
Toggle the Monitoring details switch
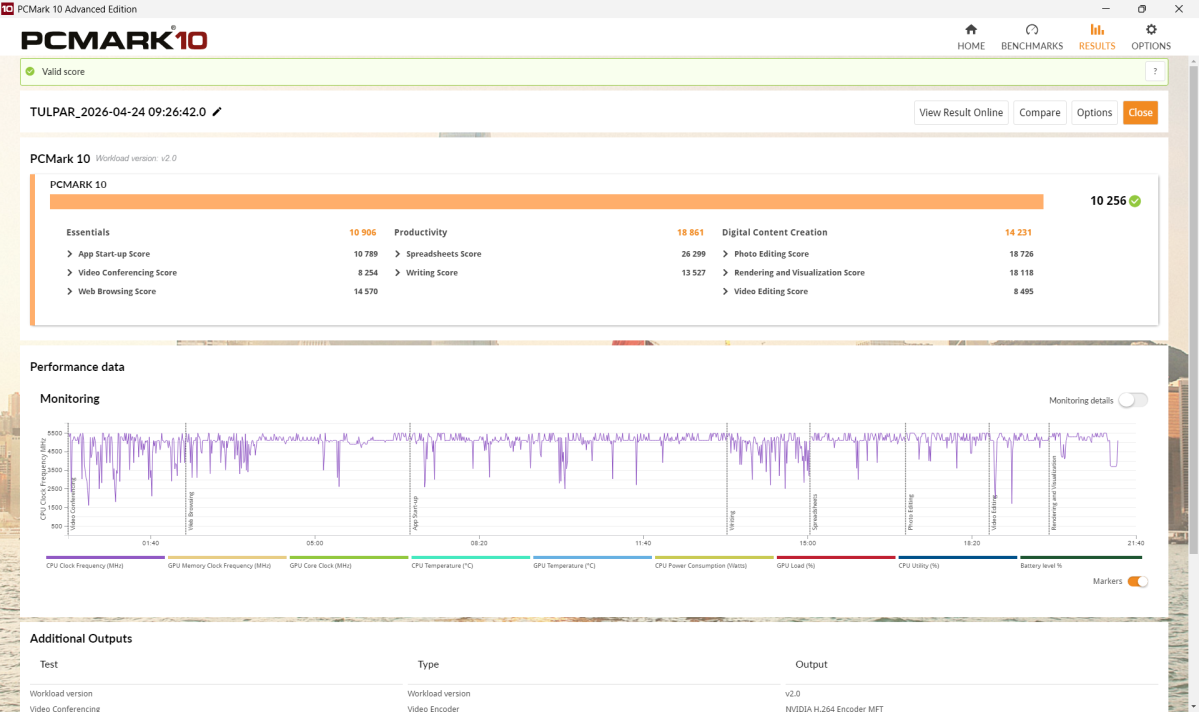coord(1132,400)
